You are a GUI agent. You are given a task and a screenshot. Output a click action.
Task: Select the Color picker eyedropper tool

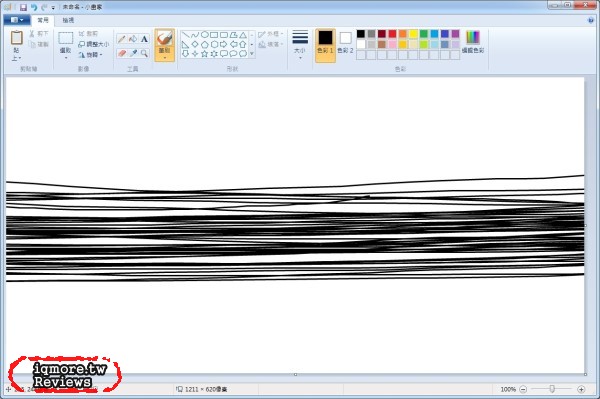(x=133, y=53)
